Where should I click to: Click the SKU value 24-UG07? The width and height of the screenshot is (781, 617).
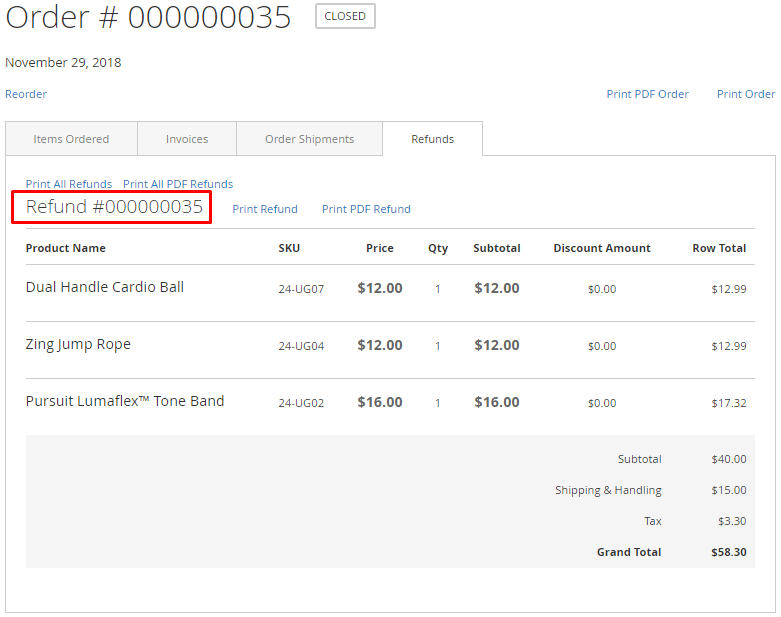point(301,289)
